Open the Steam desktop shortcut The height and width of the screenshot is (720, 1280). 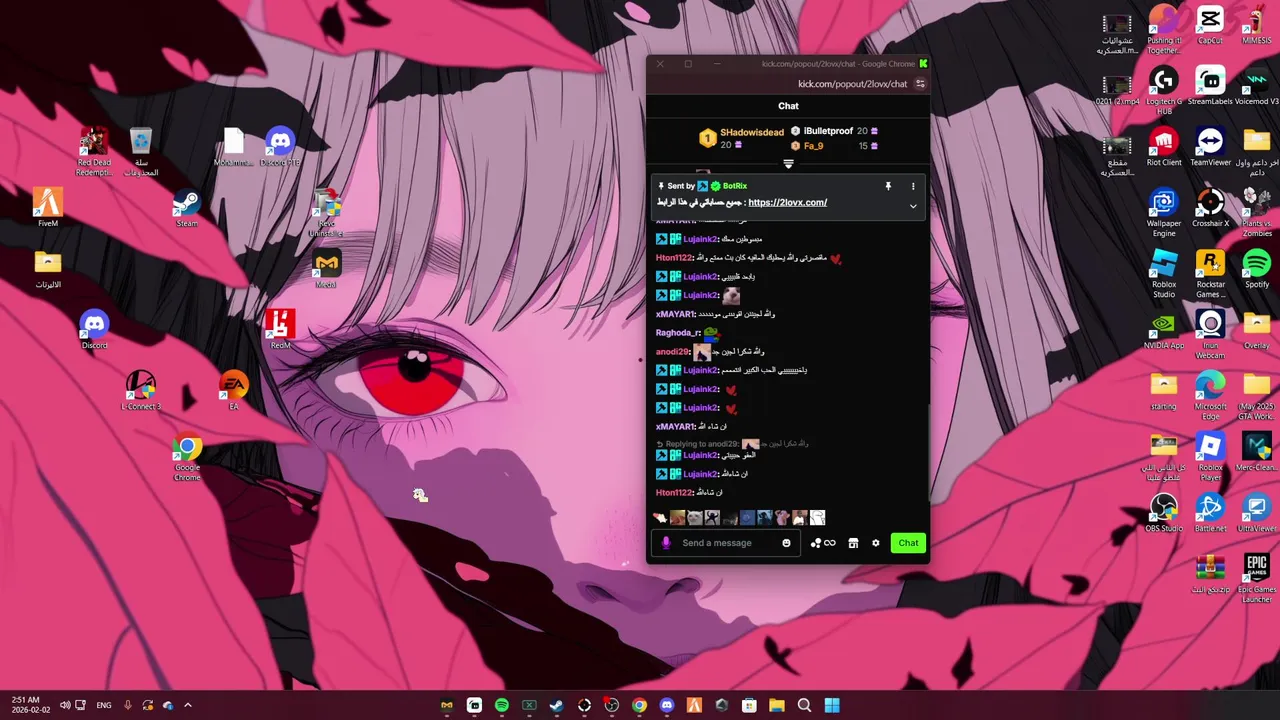(186, 210)
